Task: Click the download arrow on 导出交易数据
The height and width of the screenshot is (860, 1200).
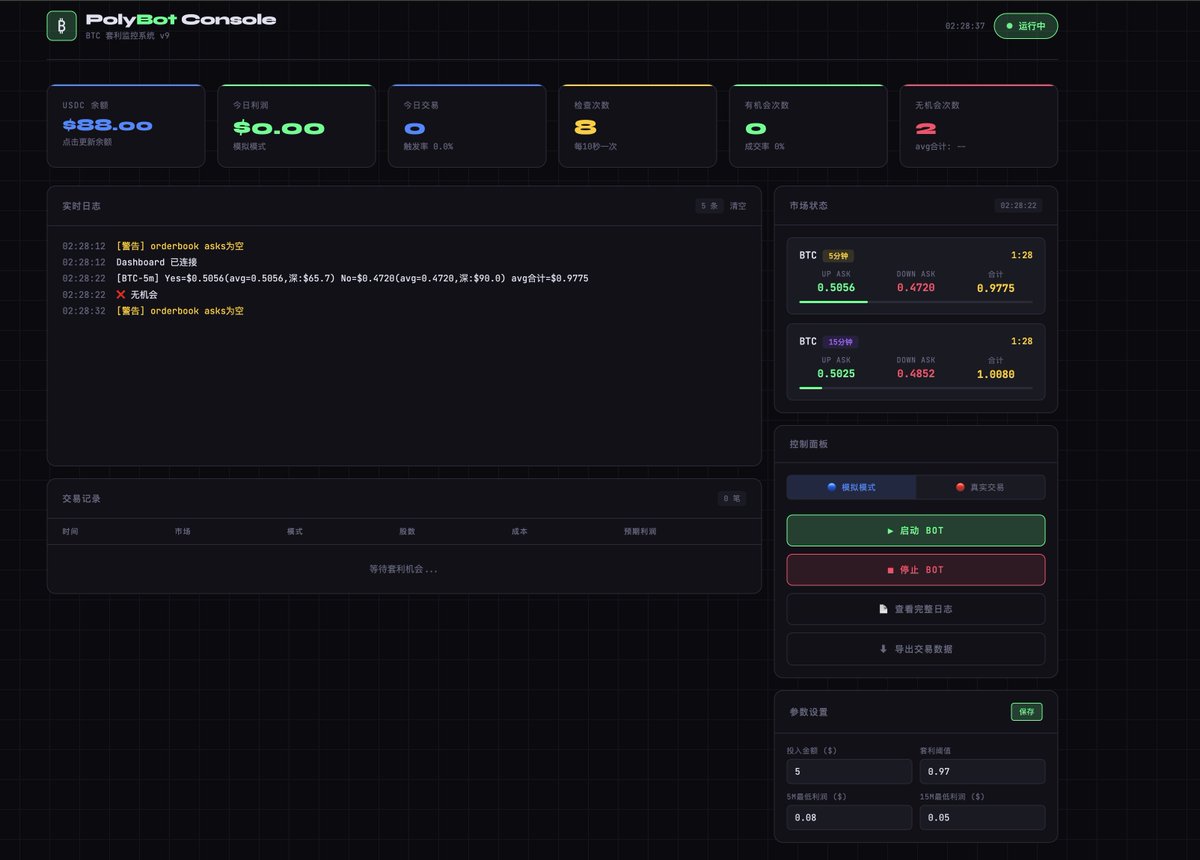Action: pos(883,649)
